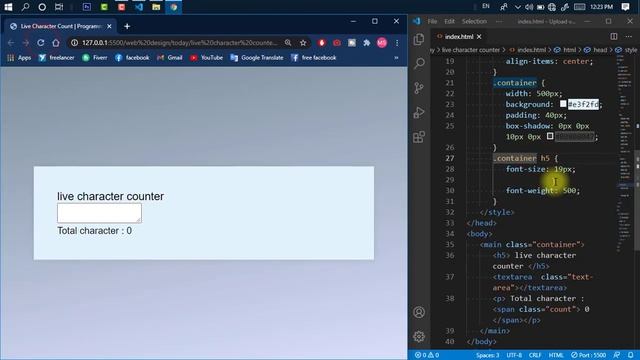Open editor More Actions ellipsis
This screenshot has height=360, width=640.
coord(628,36)
